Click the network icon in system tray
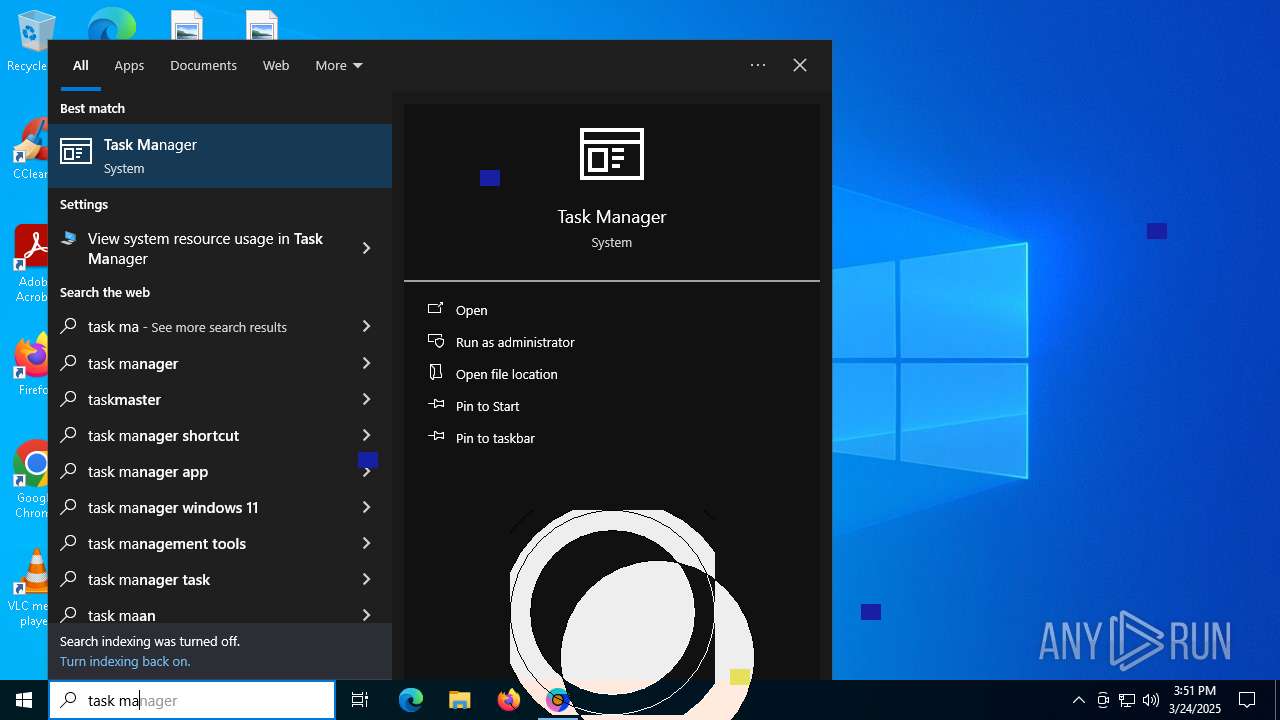Viewport: 1280px width, 720px height. tap(1127, 700)
